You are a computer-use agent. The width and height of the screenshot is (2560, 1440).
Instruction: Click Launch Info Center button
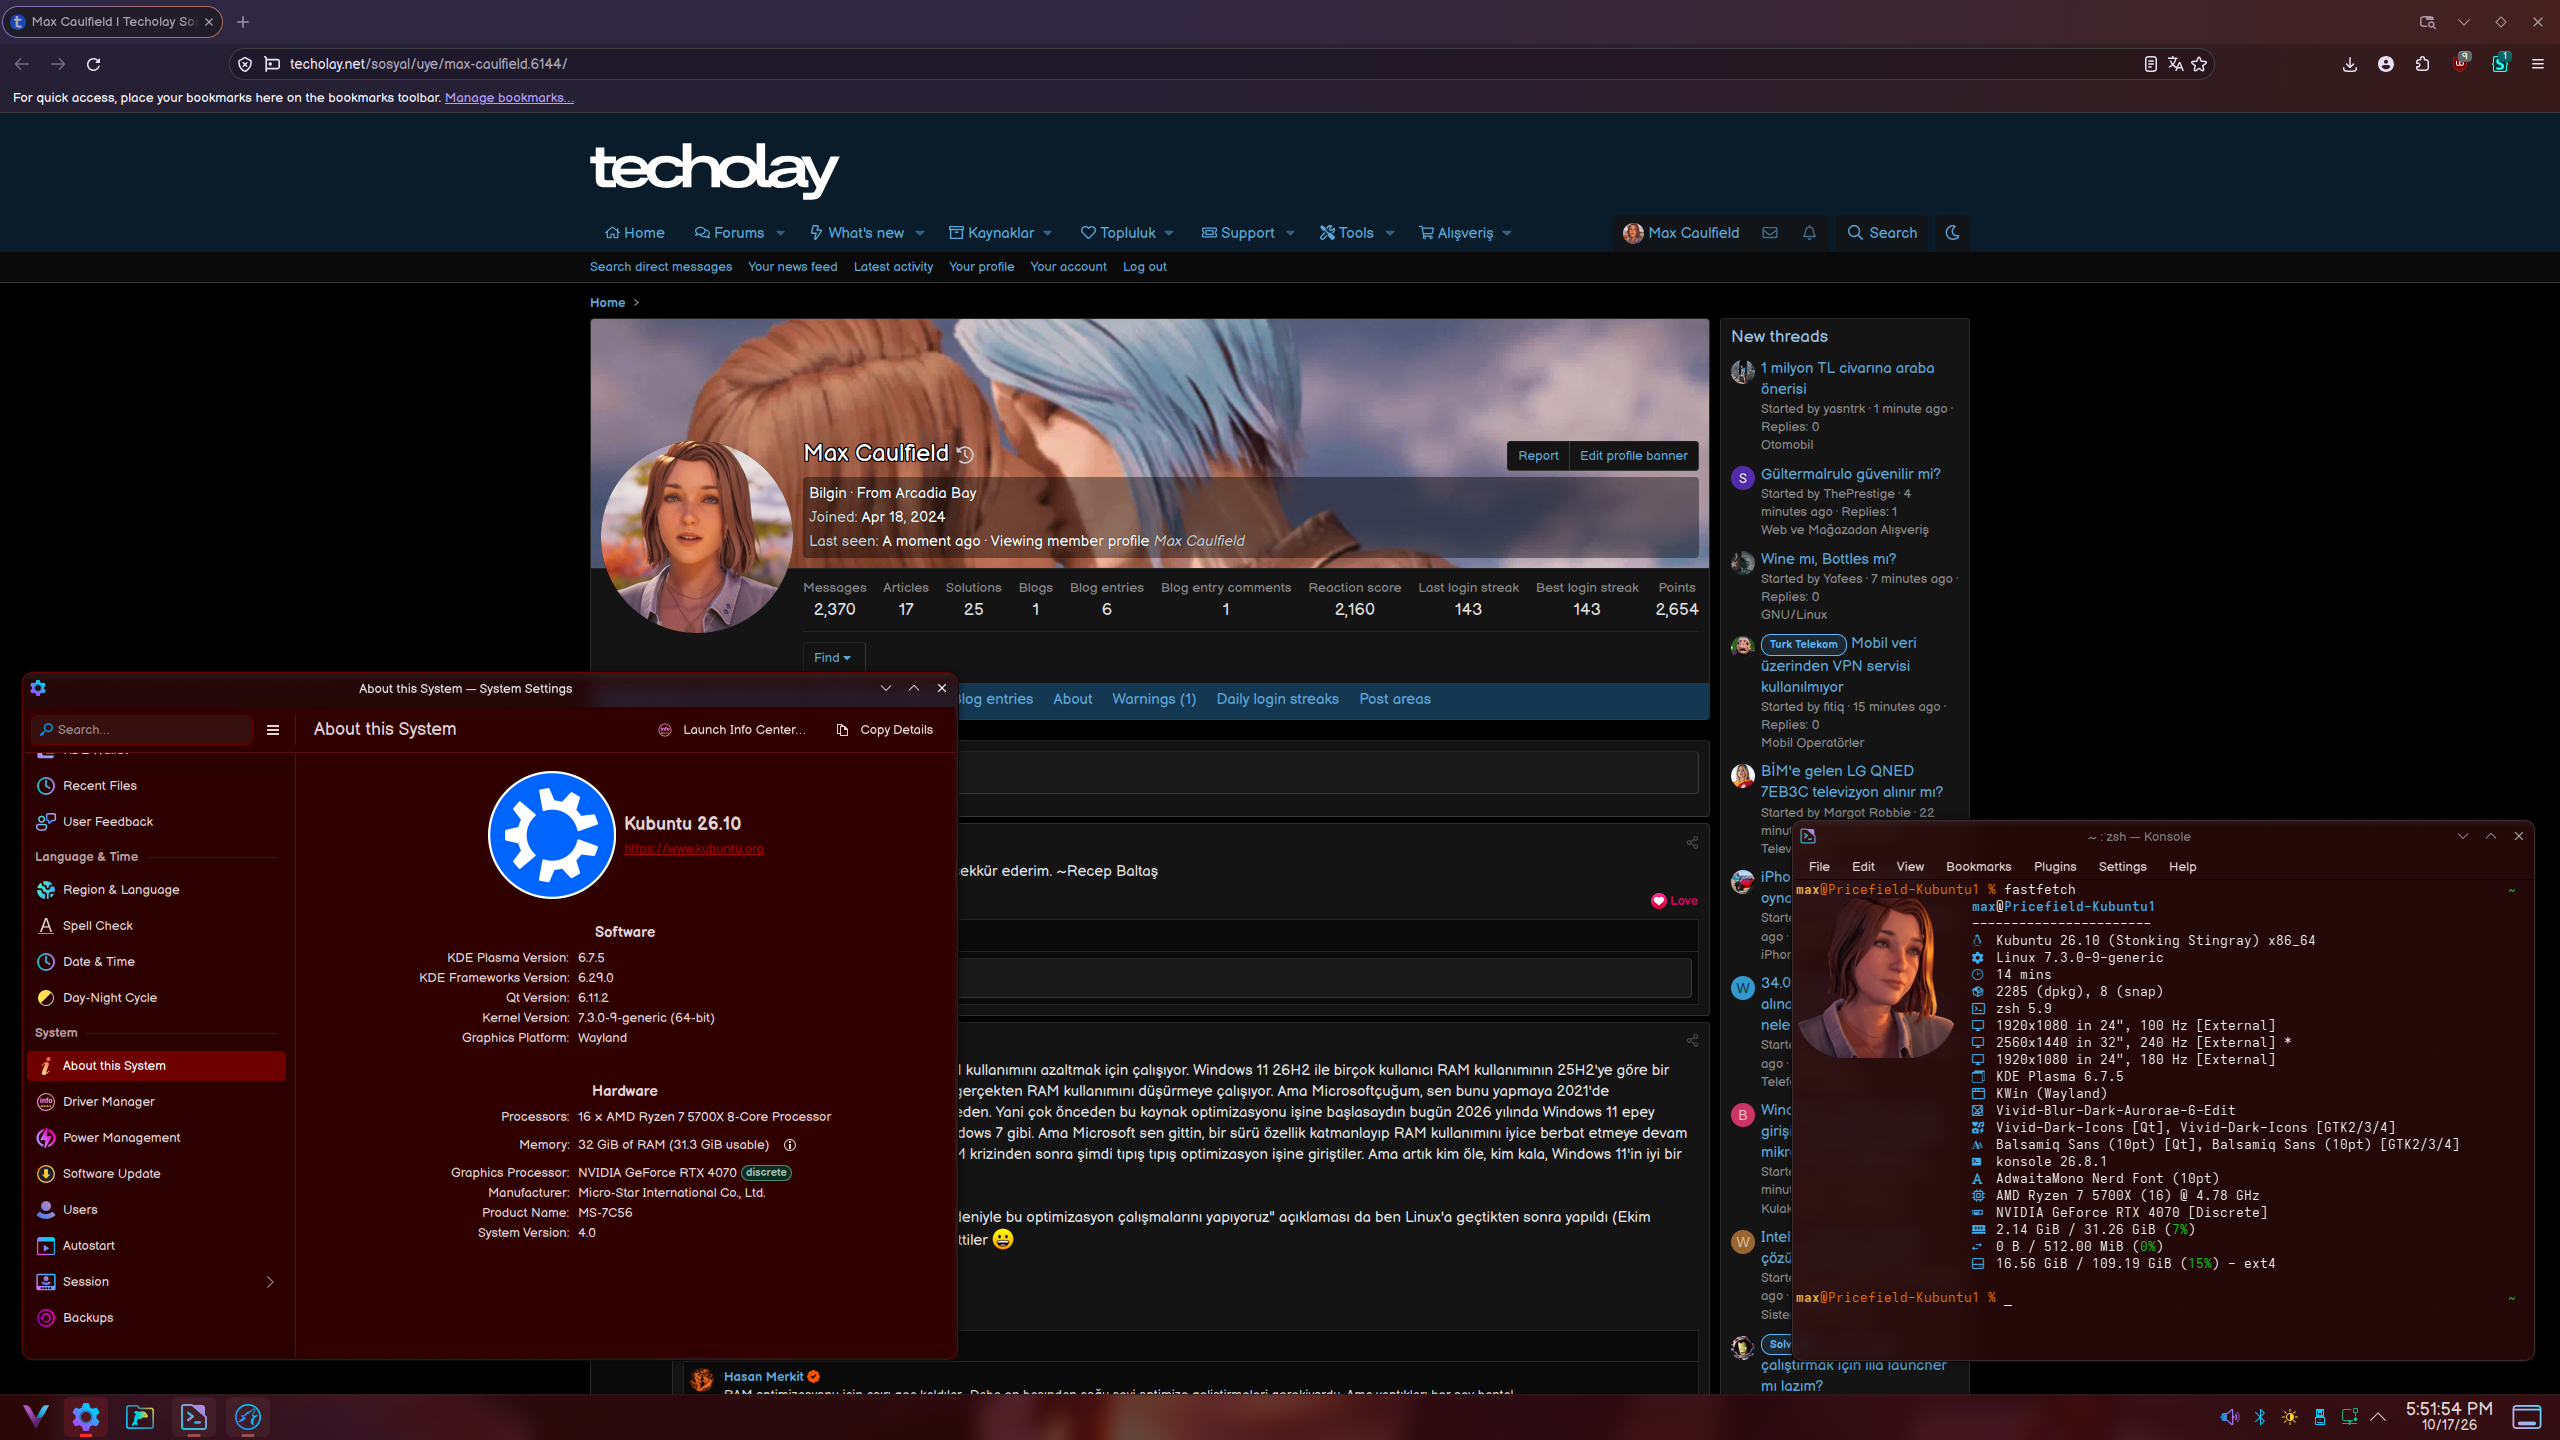(731, 730)
